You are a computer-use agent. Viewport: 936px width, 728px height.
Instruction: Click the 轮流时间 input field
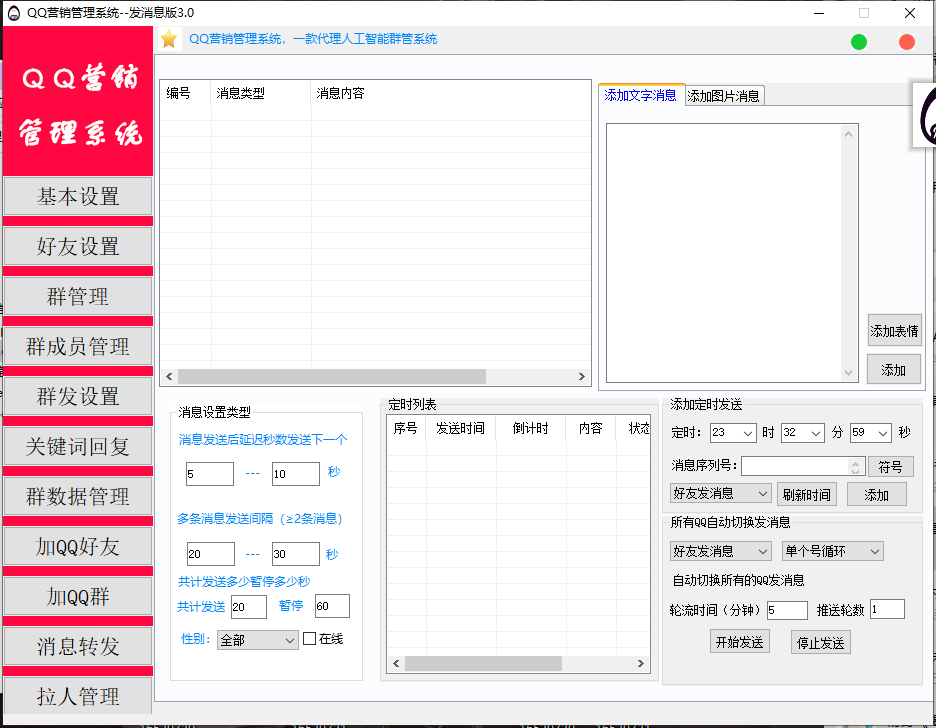(787, 610)
